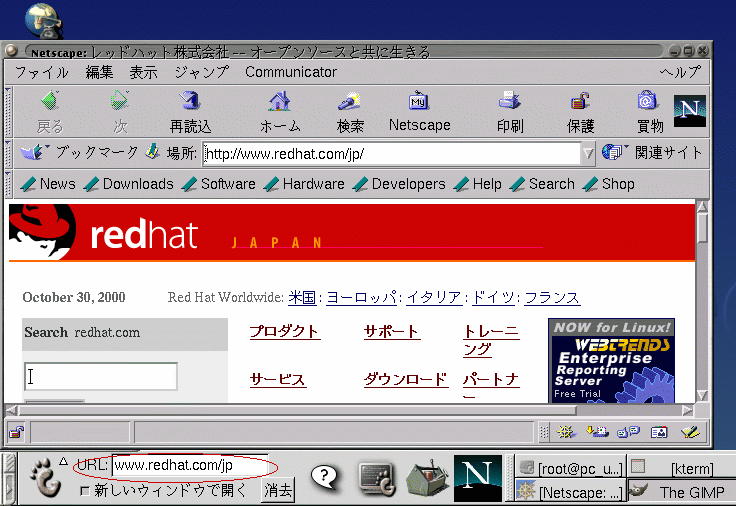The image size is (736, 506).
Task: Click the 消去 clear button
Action: point(279,491)
